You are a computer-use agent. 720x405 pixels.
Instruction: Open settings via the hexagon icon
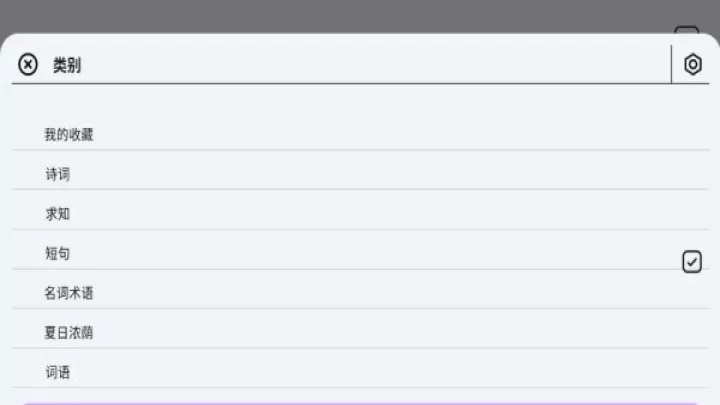tap(692, 65)
